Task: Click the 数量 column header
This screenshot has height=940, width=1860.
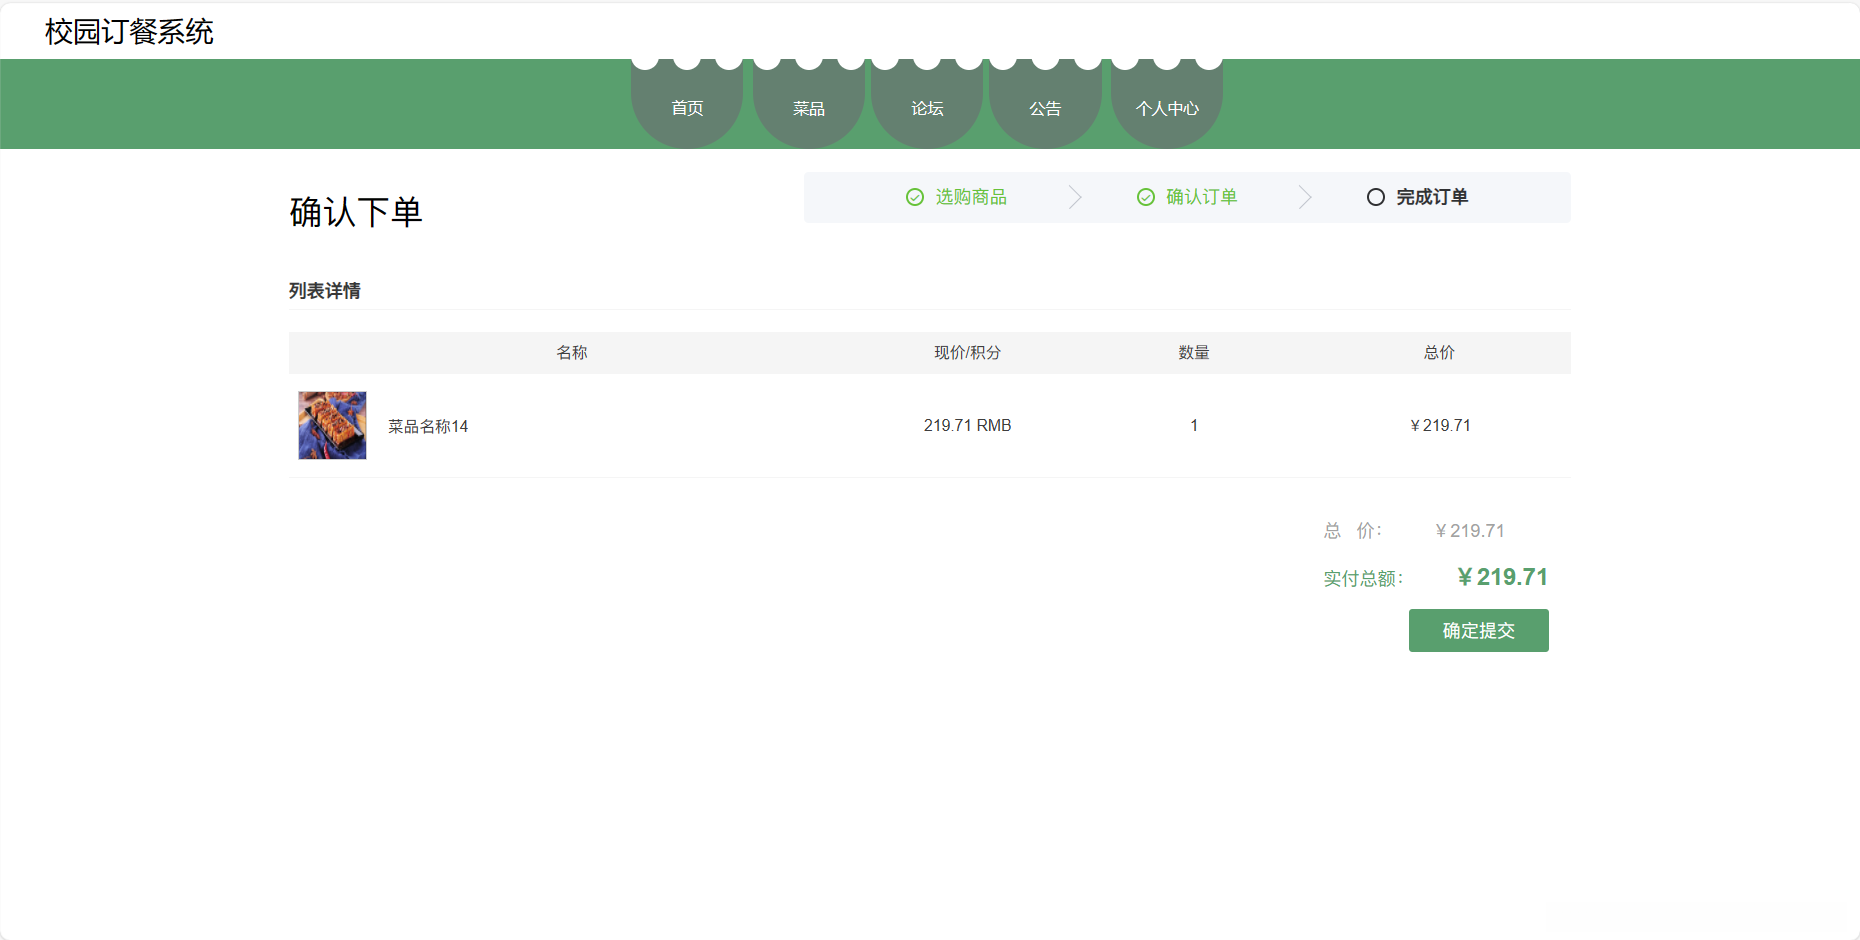Action: coord(1194,352)
